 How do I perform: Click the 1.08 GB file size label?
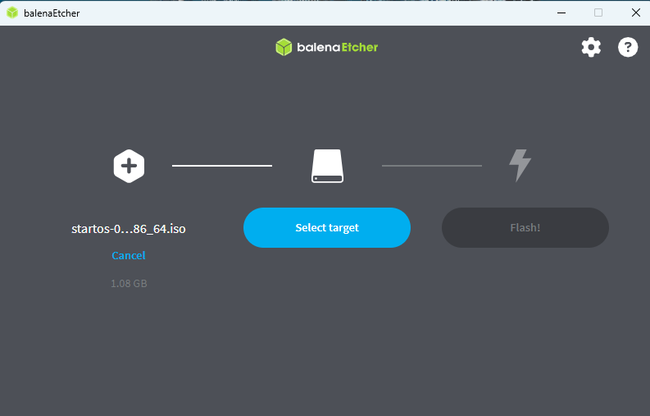[128, 283]
